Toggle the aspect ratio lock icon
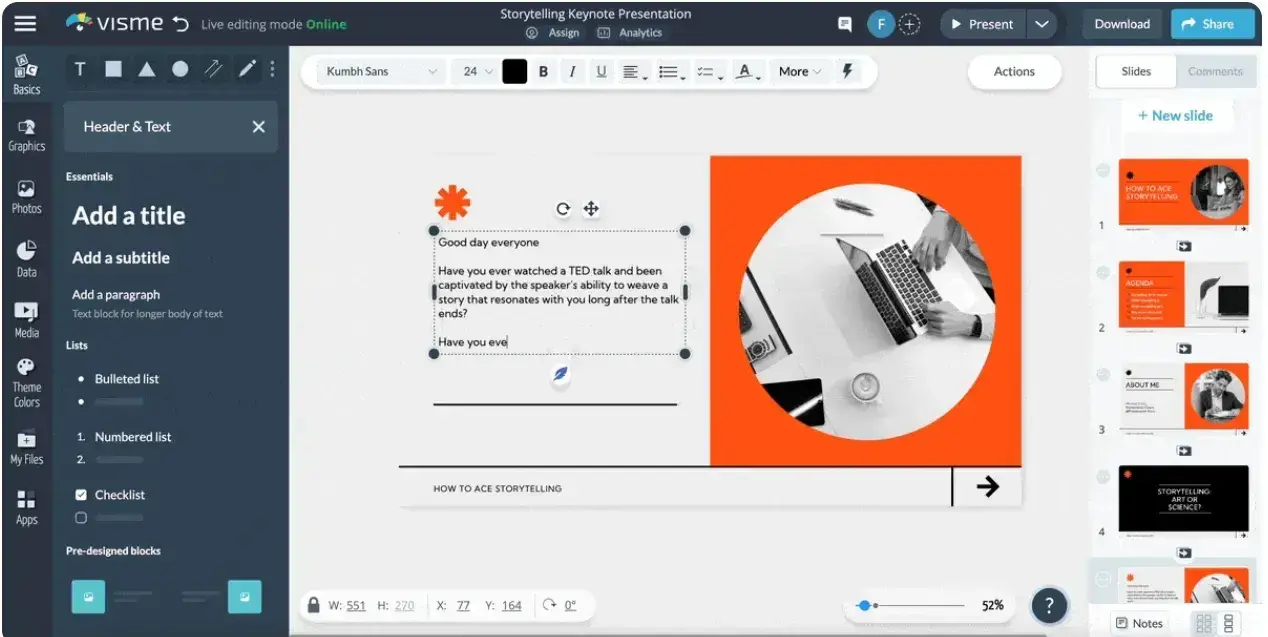Viewport: 1268px width, 637px height. [x=314, y=605]
